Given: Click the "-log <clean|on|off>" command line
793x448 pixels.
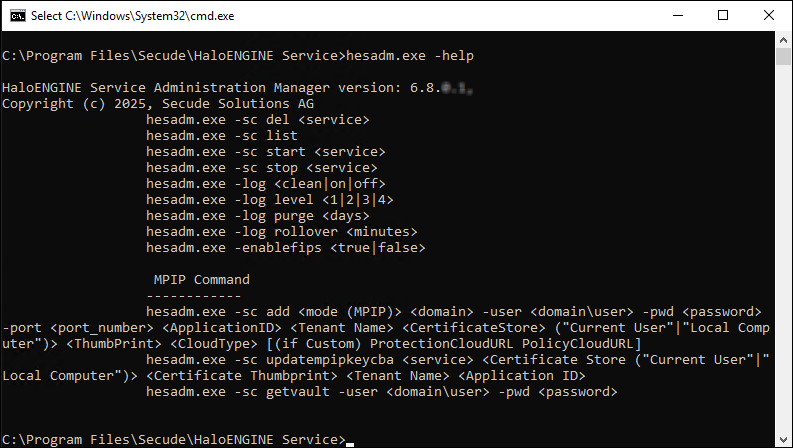Looking at the screenshot, I should 265,184.
